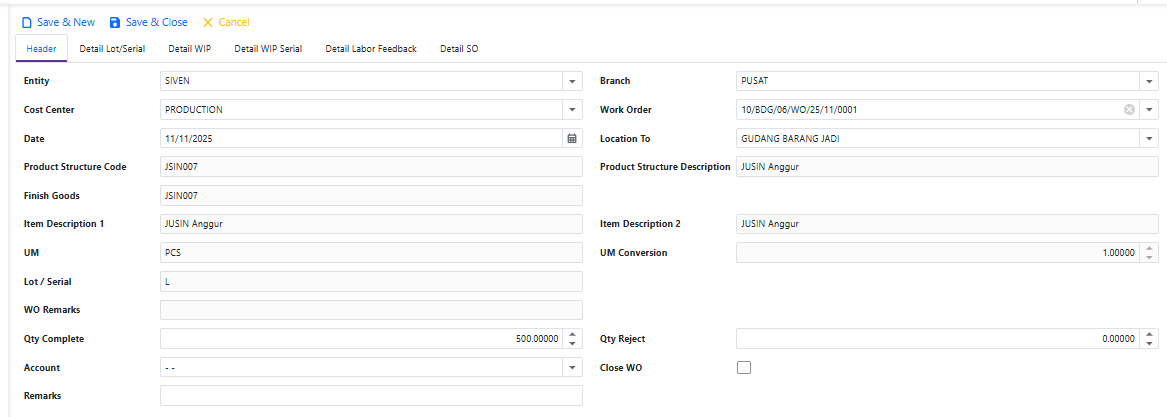Click the Save & New document icon
Viewport: 1167px width, 417px height.
(x=28, y=22)
